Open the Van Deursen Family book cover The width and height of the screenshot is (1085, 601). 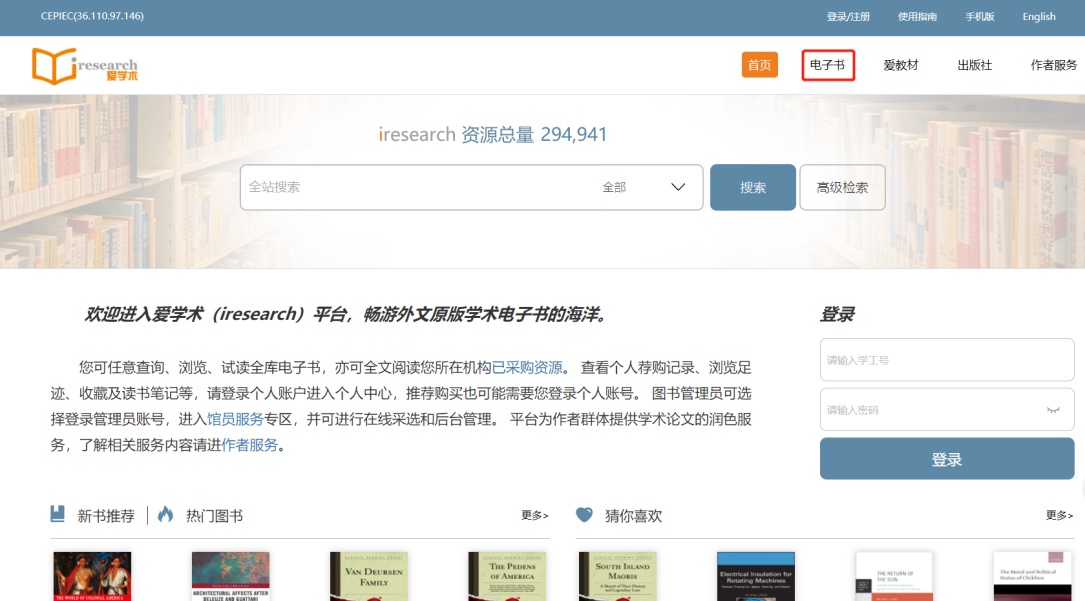(368, 576)
